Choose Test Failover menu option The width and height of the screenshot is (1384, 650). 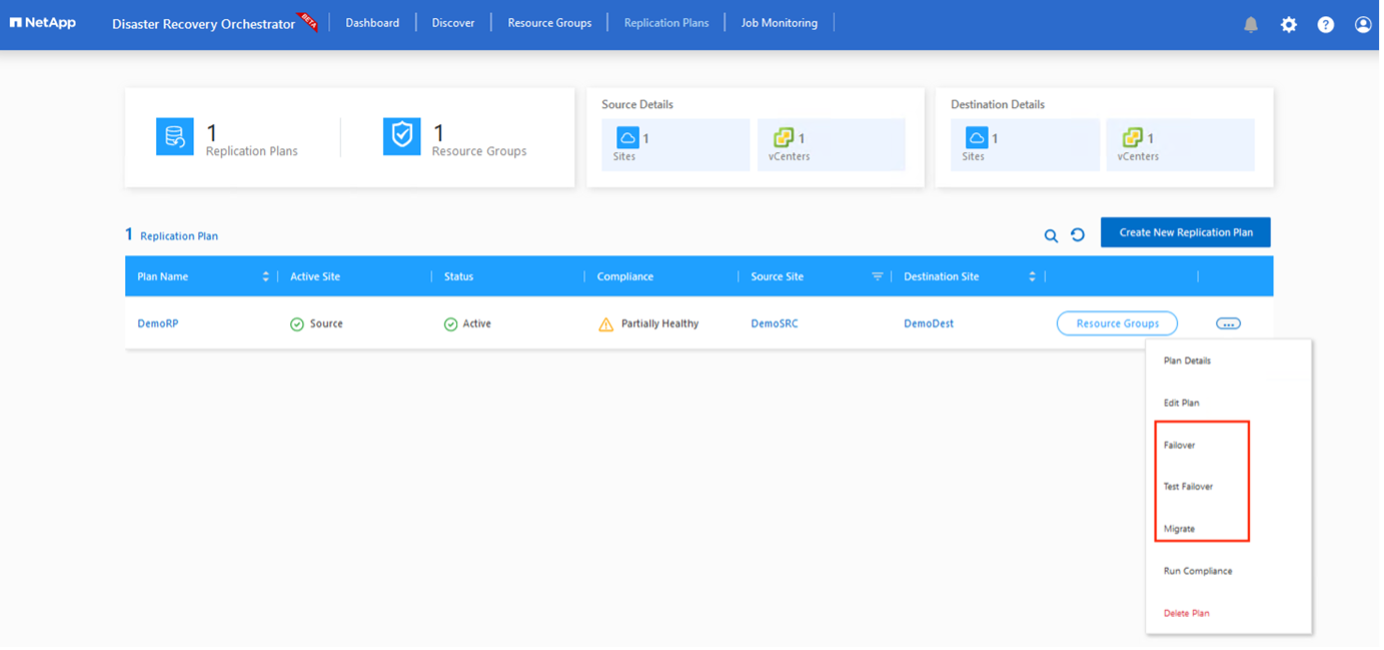point(1188,487)
